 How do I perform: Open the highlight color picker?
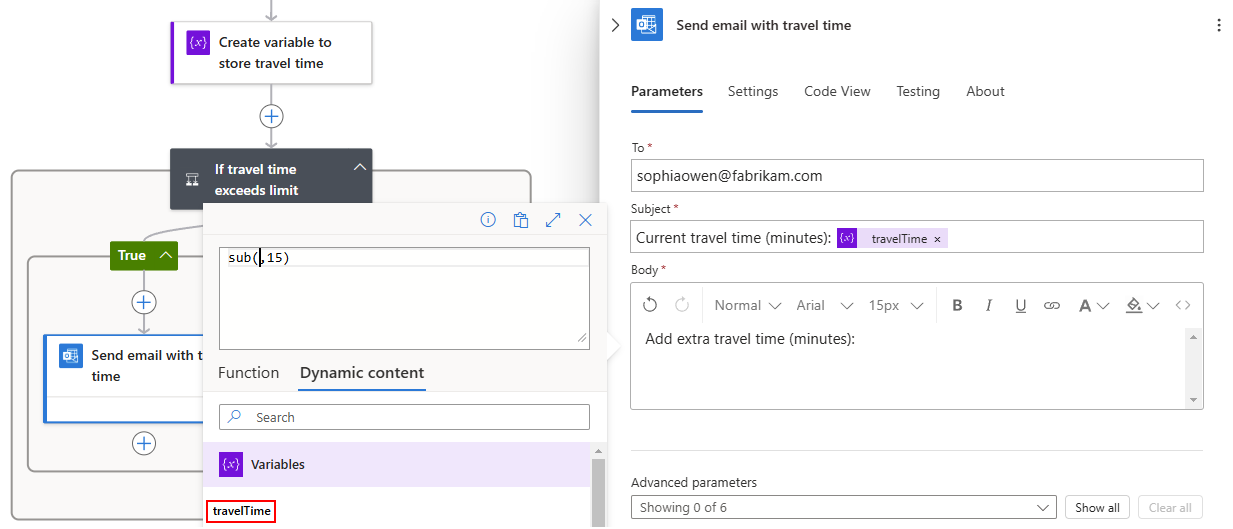pos(1142,305)
